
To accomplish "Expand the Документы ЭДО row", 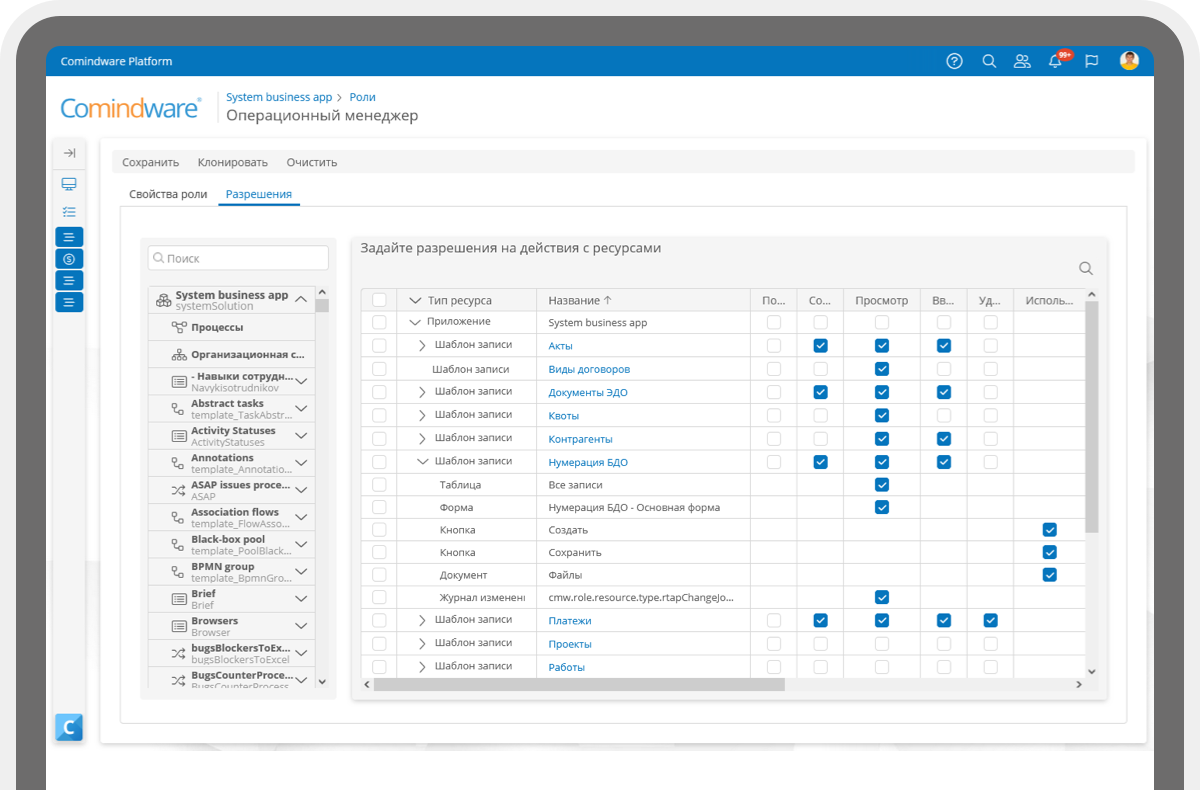I will pyautogui.click(x=422, y=392).
